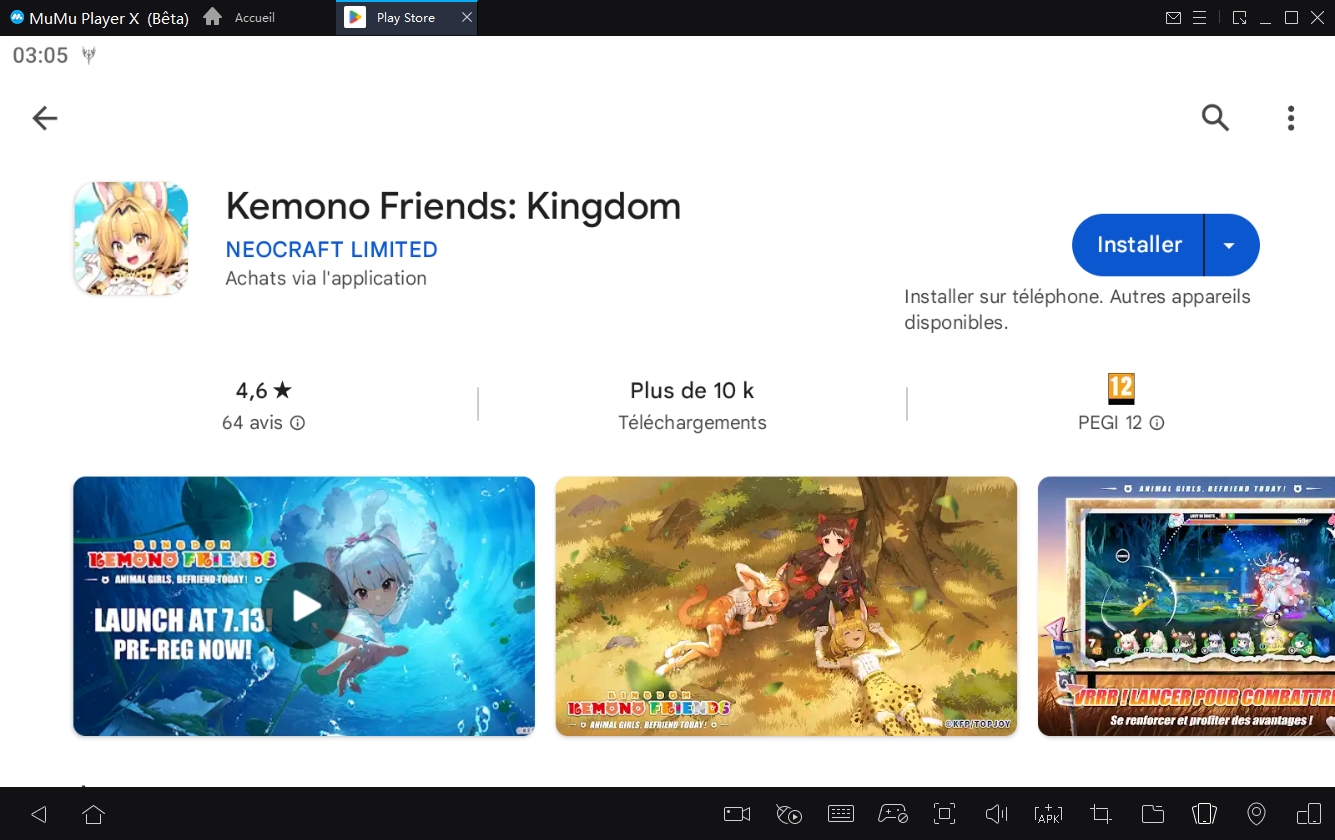The image size is (1335, 840).
Task: Open the NEOCRAFT LIMITED developer page
Action: [x=331, y=249]
